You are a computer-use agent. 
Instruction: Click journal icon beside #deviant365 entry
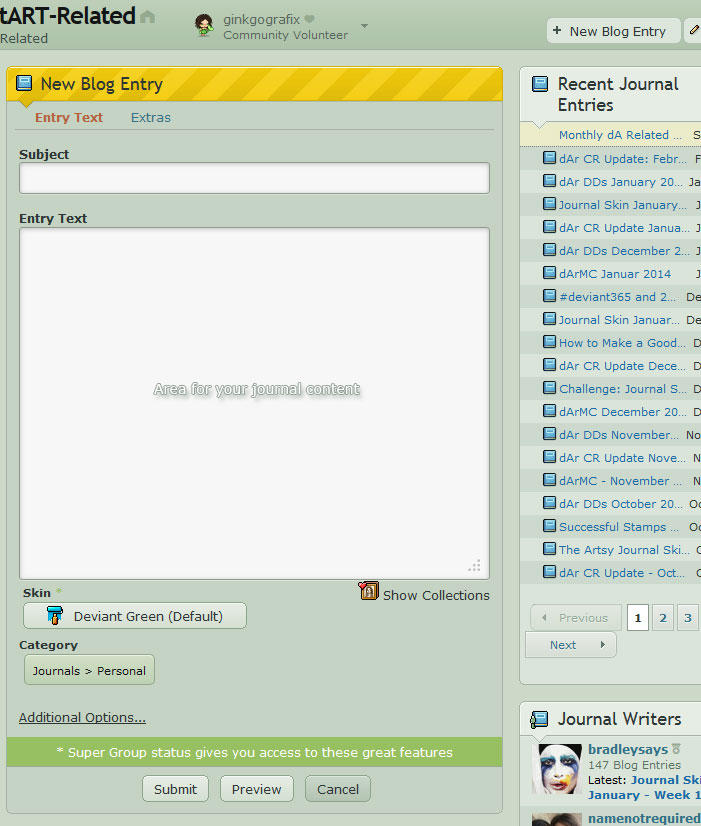(x=549, y=296)
